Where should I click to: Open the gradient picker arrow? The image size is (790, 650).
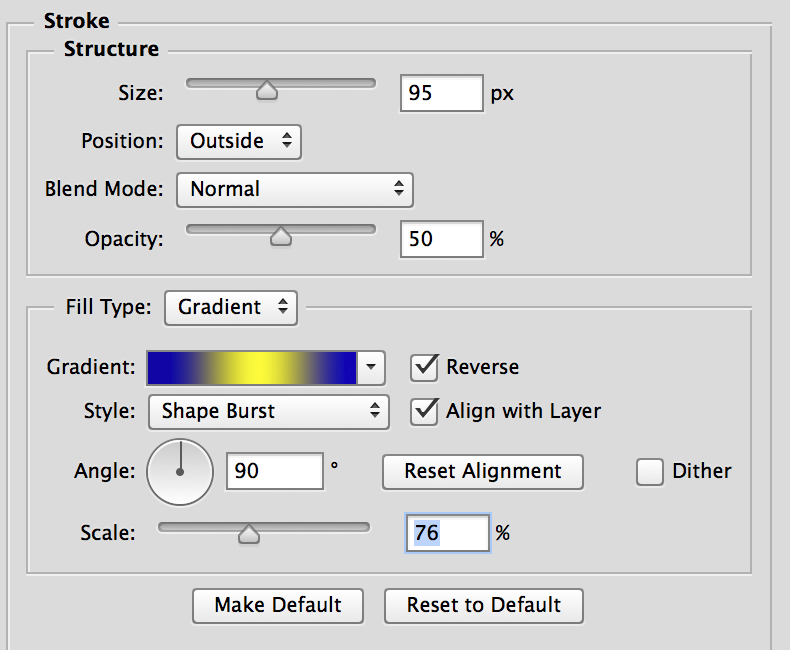[x=371, y=367]
